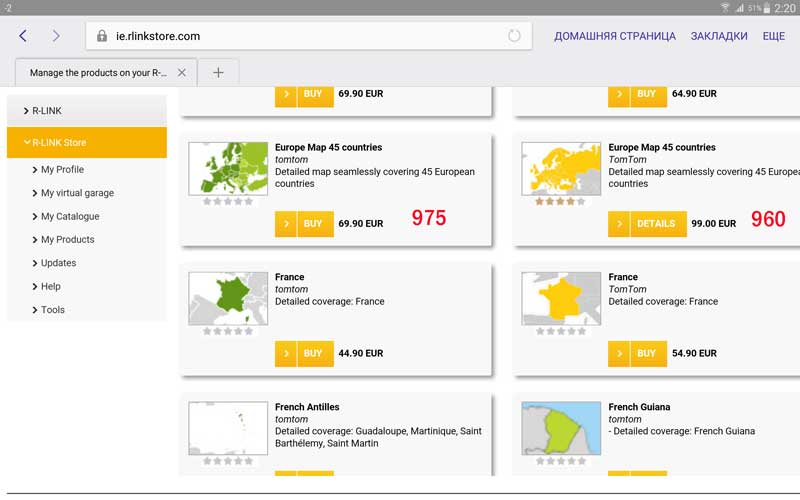
Task: Click the yellow Europe map thumbnail
Action: click(x=561, y=168)
